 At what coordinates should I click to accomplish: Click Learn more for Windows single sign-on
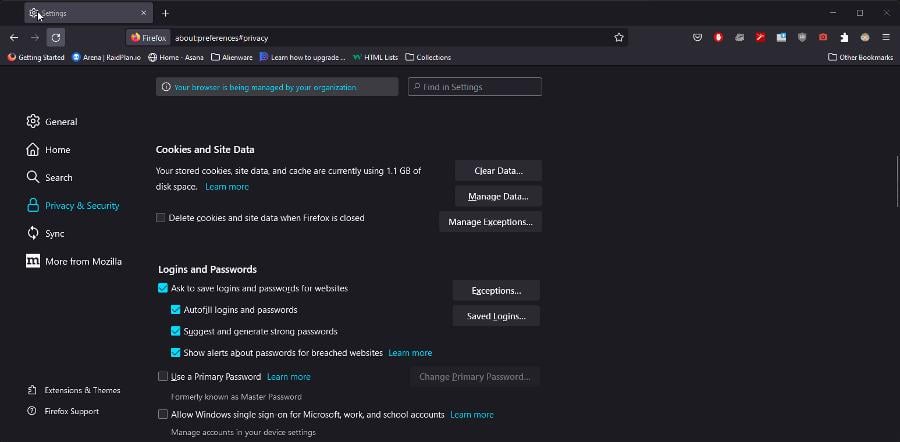pos(472,414)
